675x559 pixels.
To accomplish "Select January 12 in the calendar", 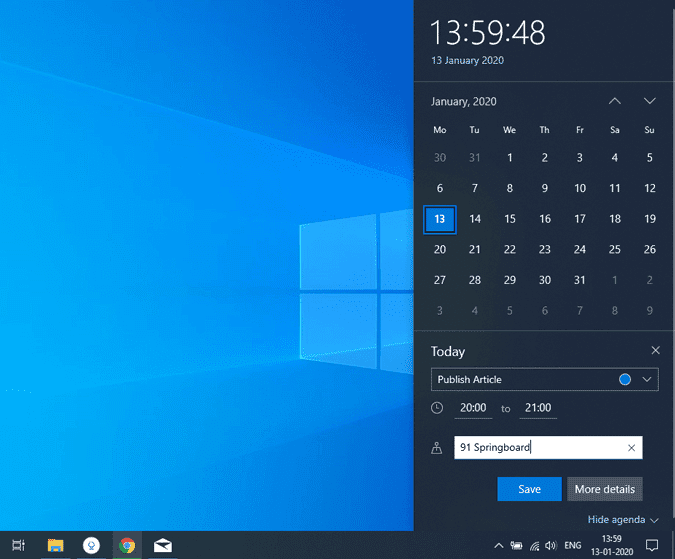I will point(650,188).
